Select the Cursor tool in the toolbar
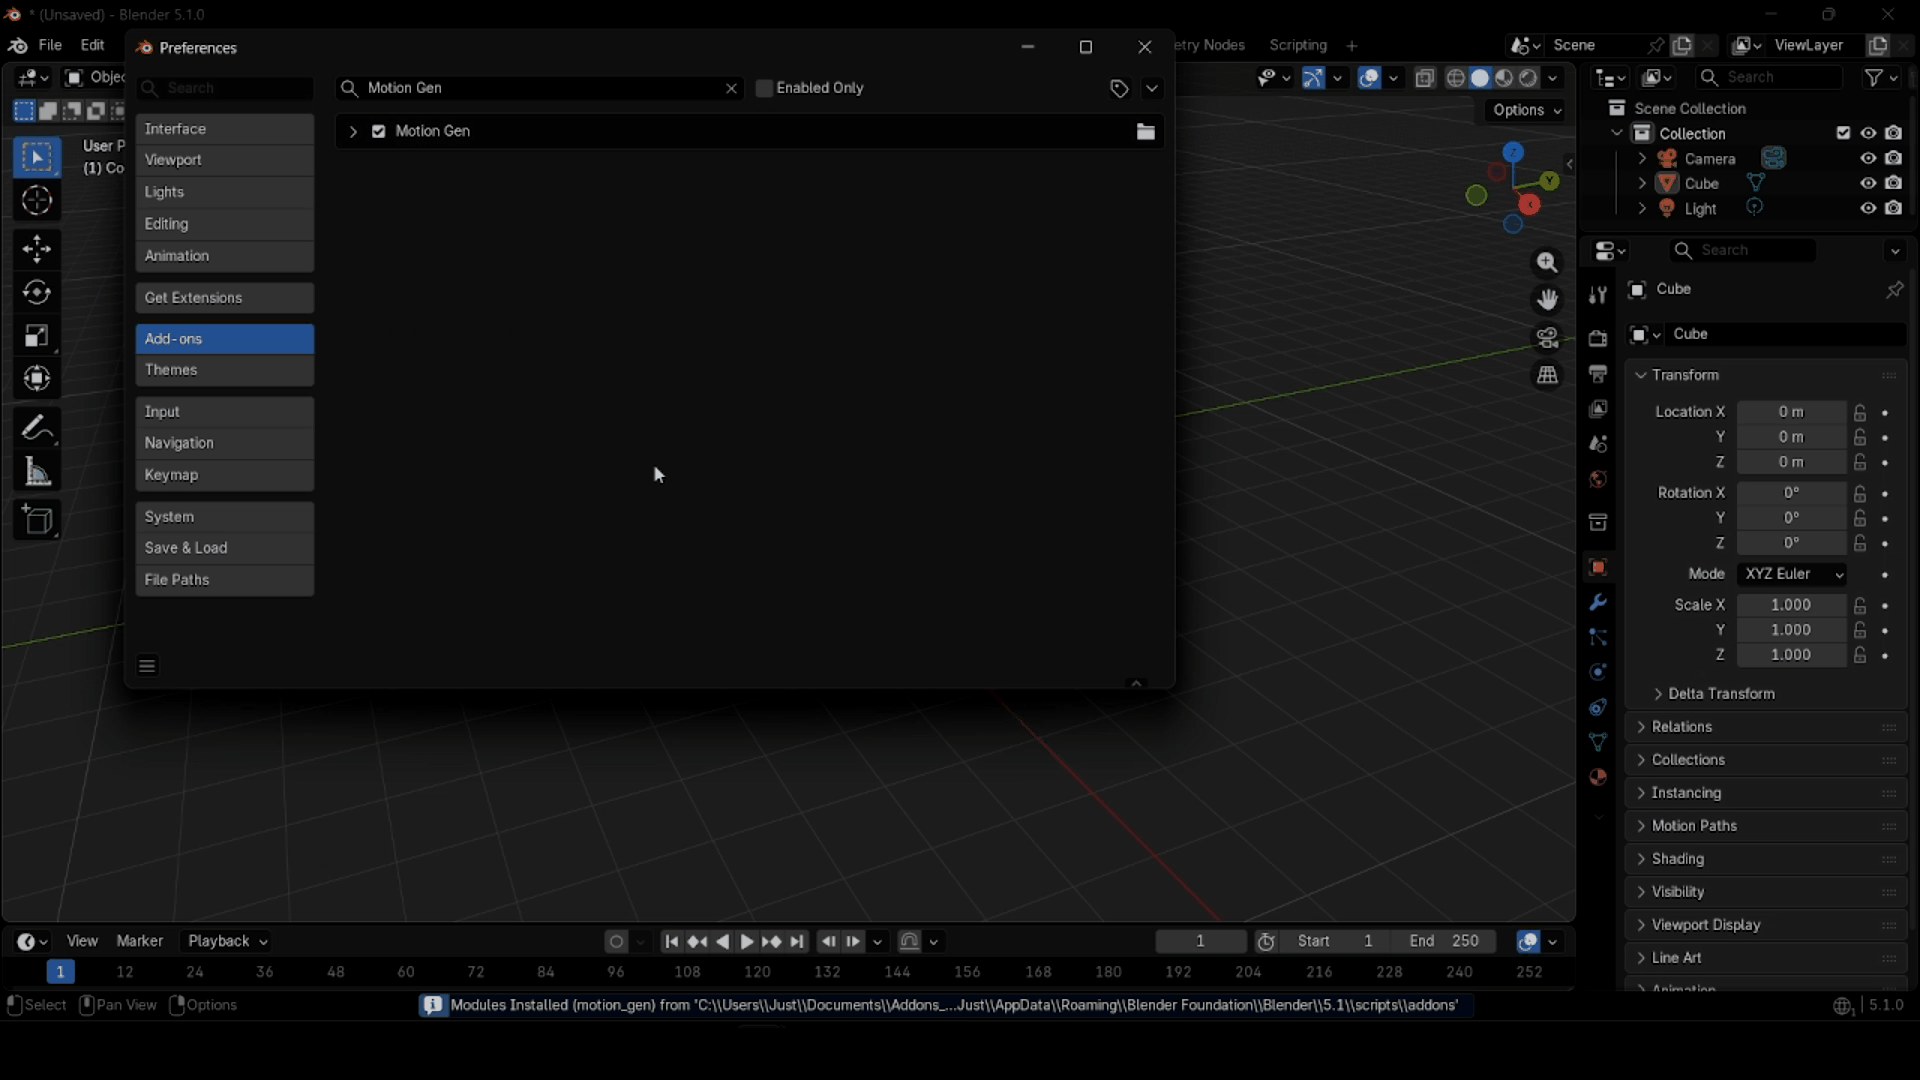The image size is (1920, 1080). click(x=37, y=202)
